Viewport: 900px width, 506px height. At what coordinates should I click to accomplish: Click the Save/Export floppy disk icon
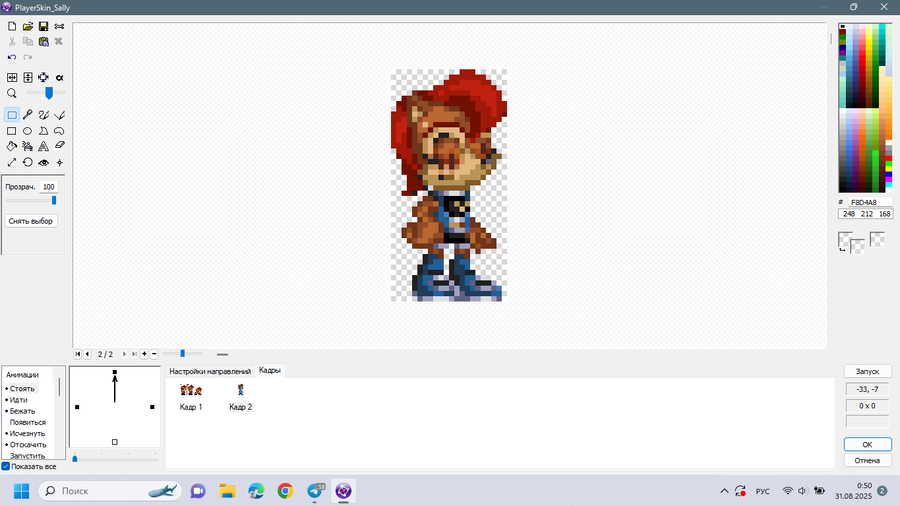(x=43, y=26)
